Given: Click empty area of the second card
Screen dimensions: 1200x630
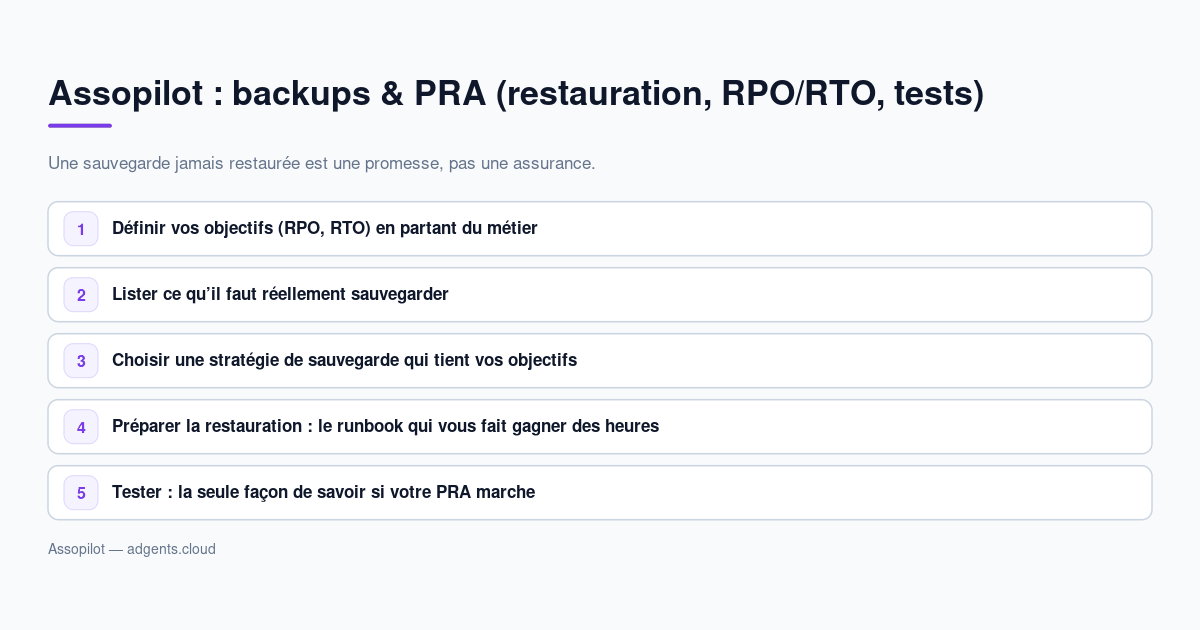Looking at the screenshot, I should point(800,295).
